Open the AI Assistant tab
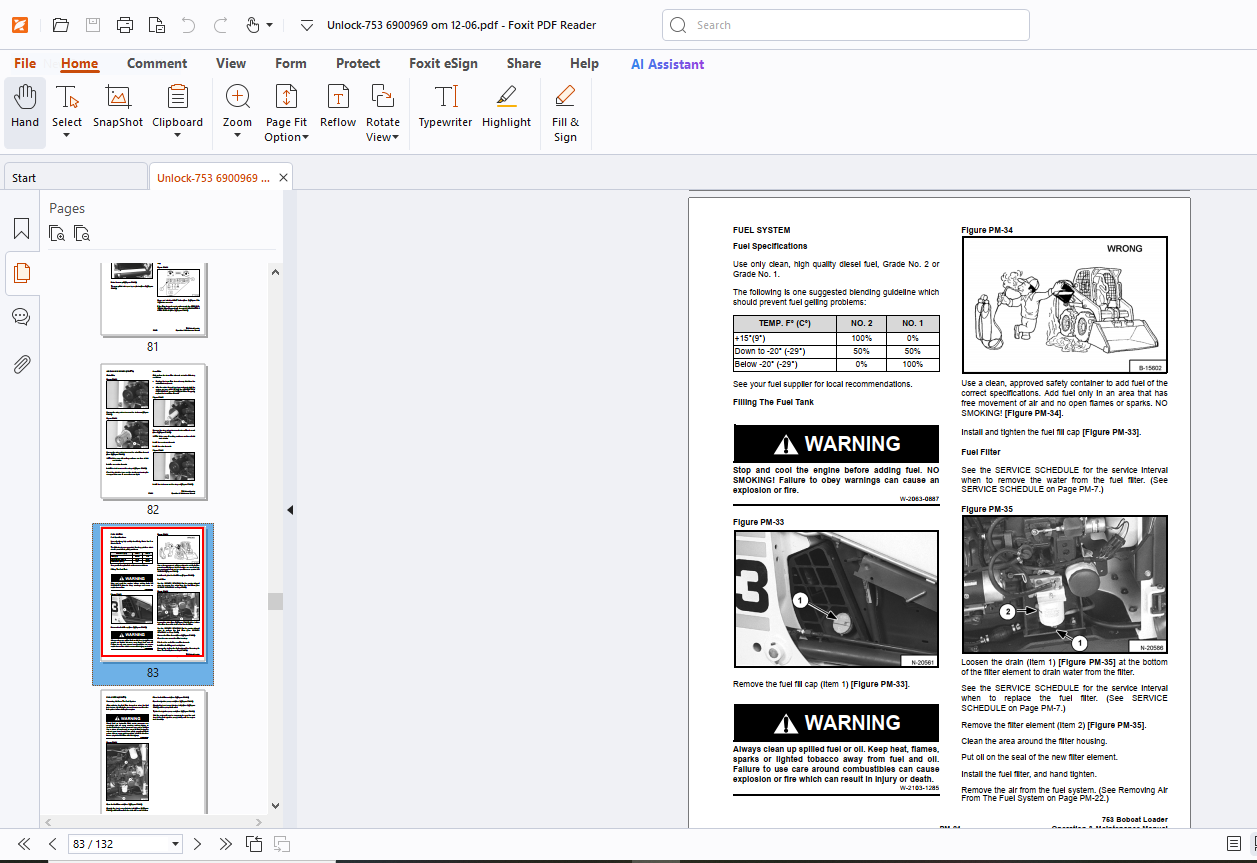The image size is (1257, 863). [667, 63]
